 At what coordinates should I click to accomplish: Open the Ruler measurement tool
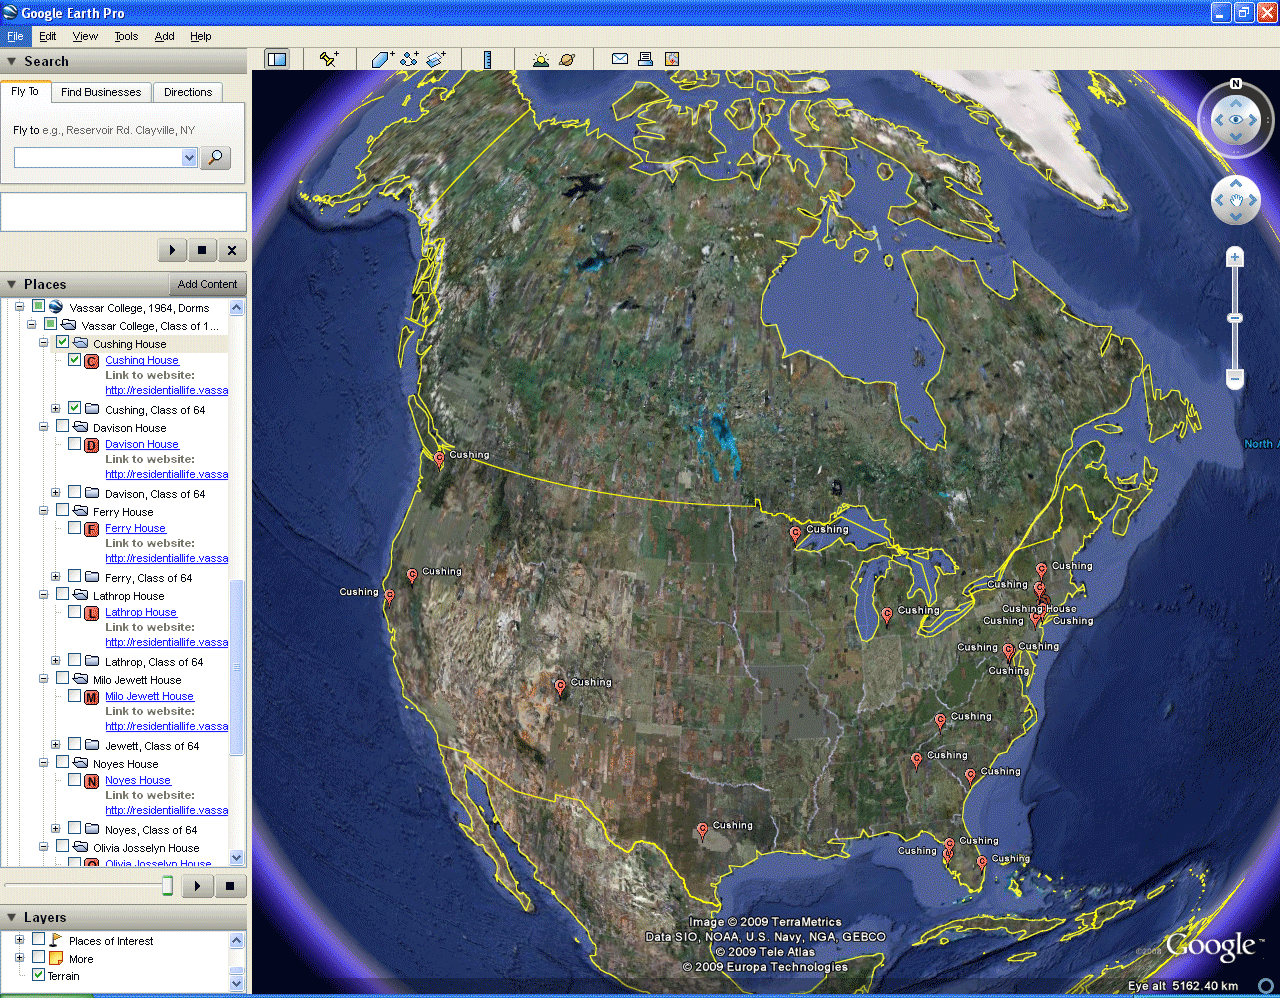click(x=487, y=60)
